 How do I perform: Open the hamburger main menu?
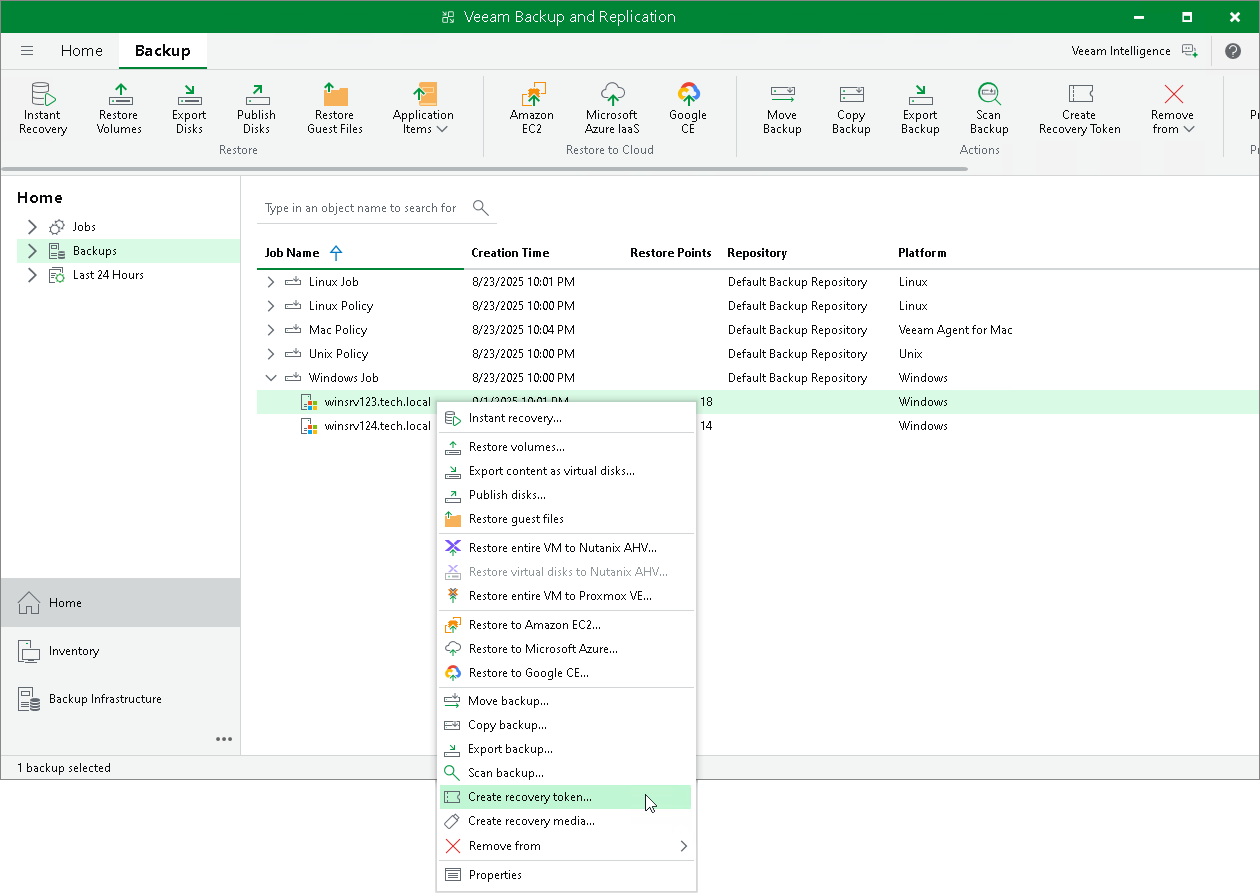click(x=27, y=51)
